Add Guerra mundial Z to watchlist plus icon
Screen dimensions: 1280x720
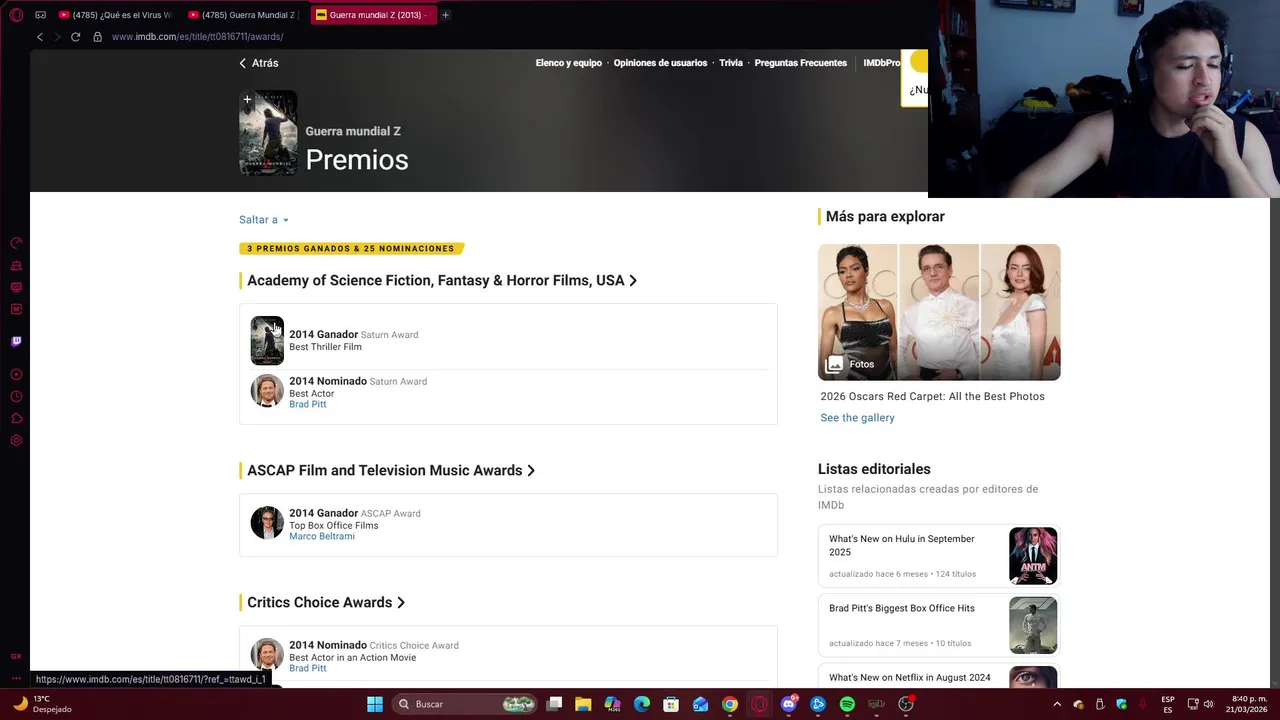pyautogui.click(x=247, y=99)
